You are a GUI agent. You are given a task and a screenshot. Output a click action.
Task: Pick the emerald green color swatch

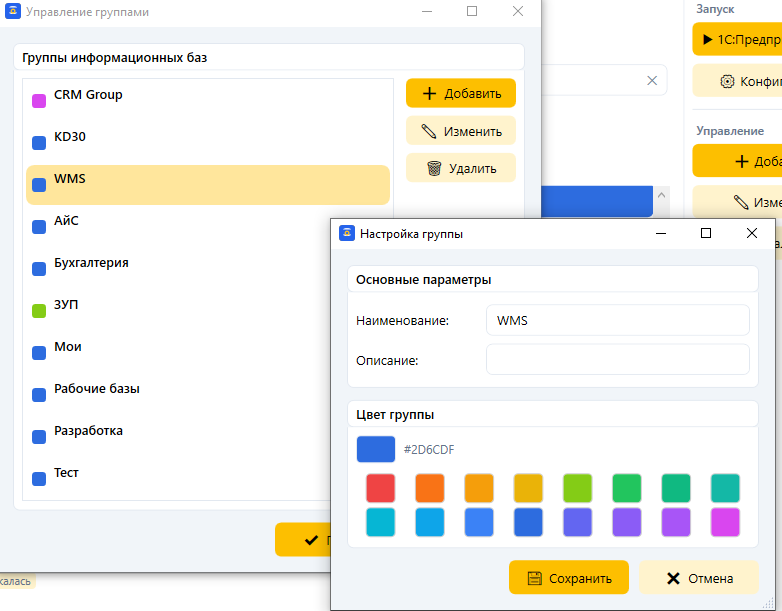[x=676, y=488]
